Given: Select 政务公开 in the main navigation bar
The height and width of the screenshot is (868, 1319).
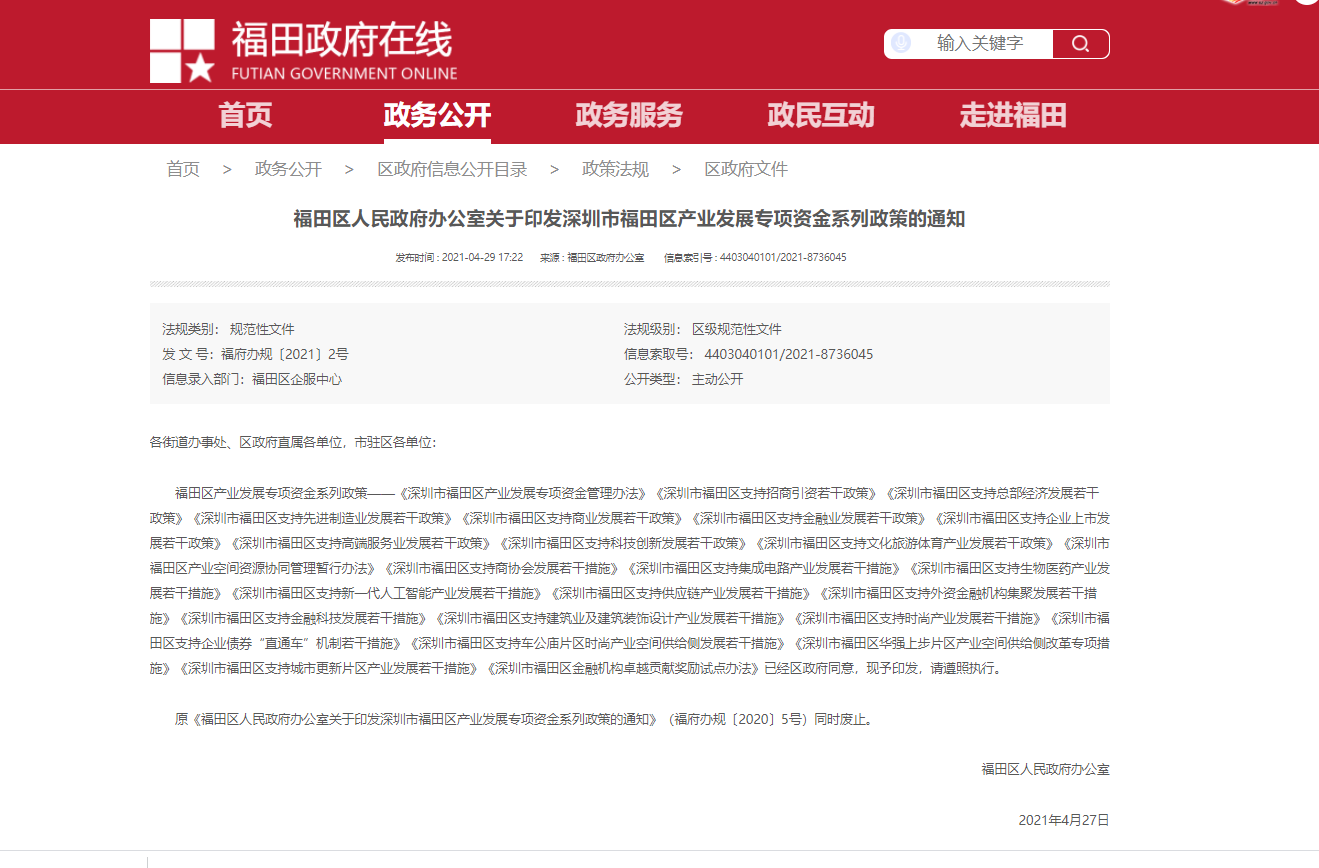Looking at the screenshot, I should tap(437, 116).
